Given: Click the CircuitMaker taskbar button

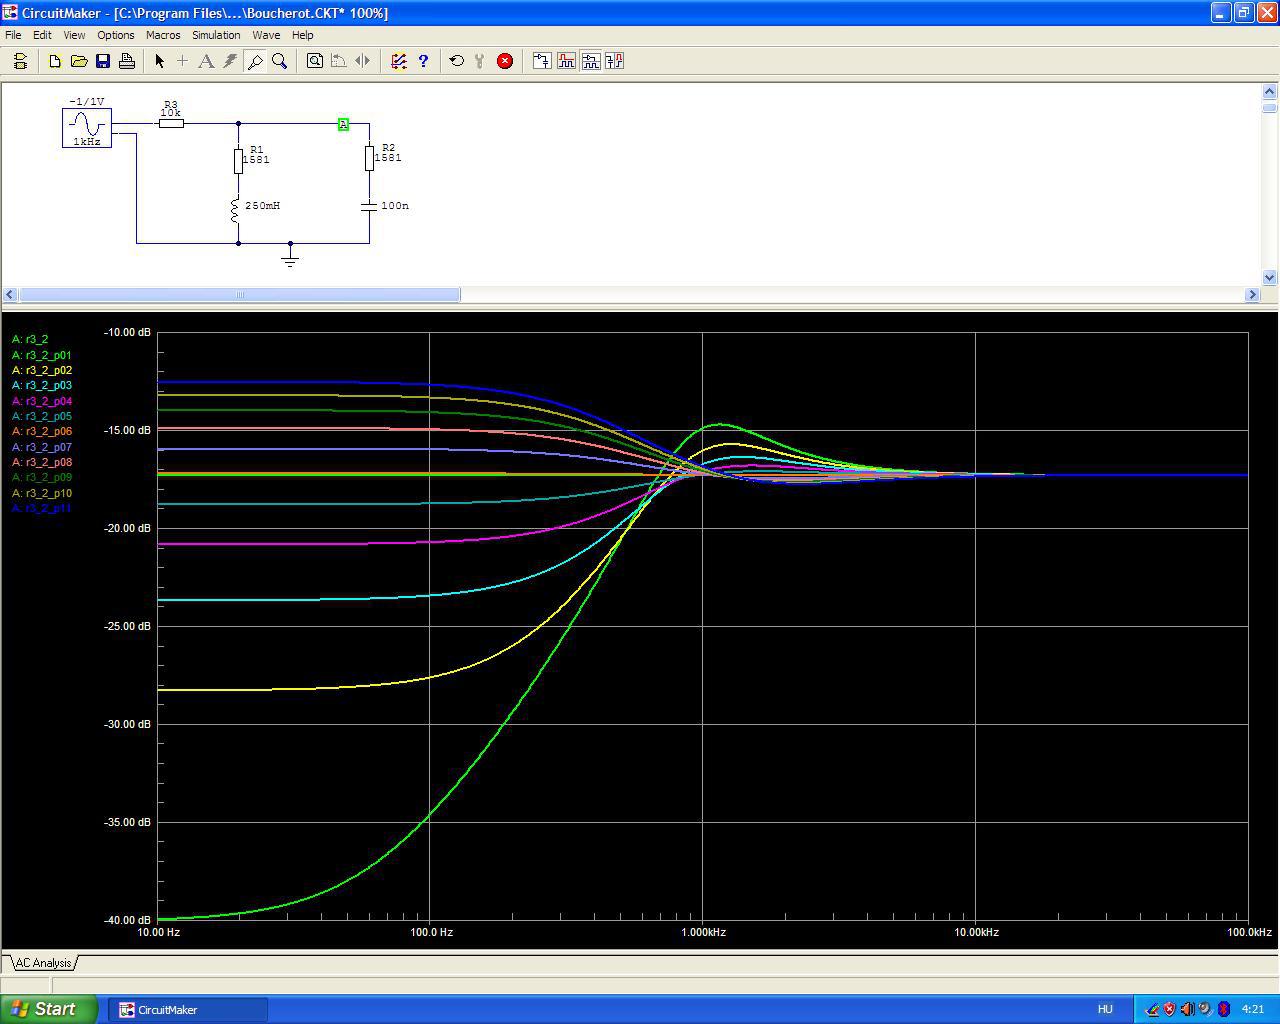Looking at the screenshot, I should 192,1009.
